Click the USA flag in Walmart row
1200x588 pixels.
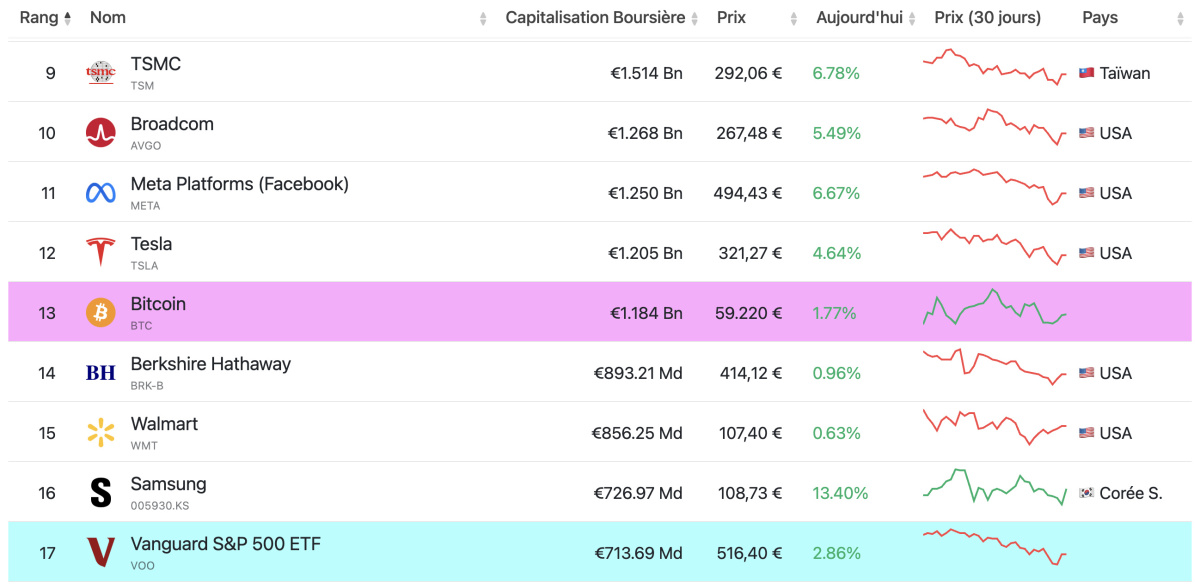(1087, 433)
